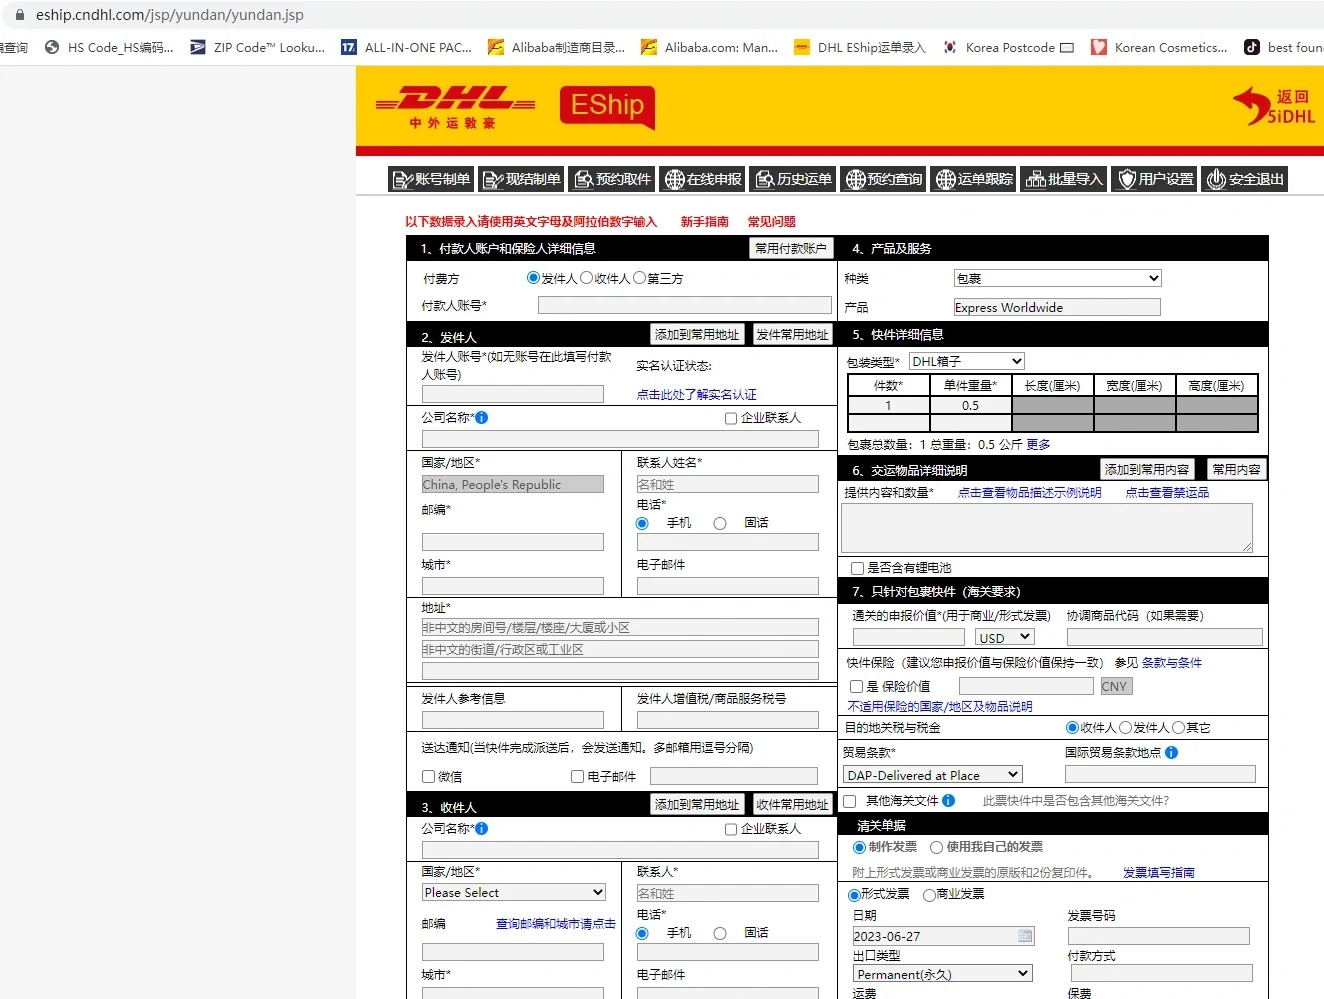The width and height of the screenshot is (1324, 999).
Task: Open Korea Postcode bookmark
Action: point(1008,47)
